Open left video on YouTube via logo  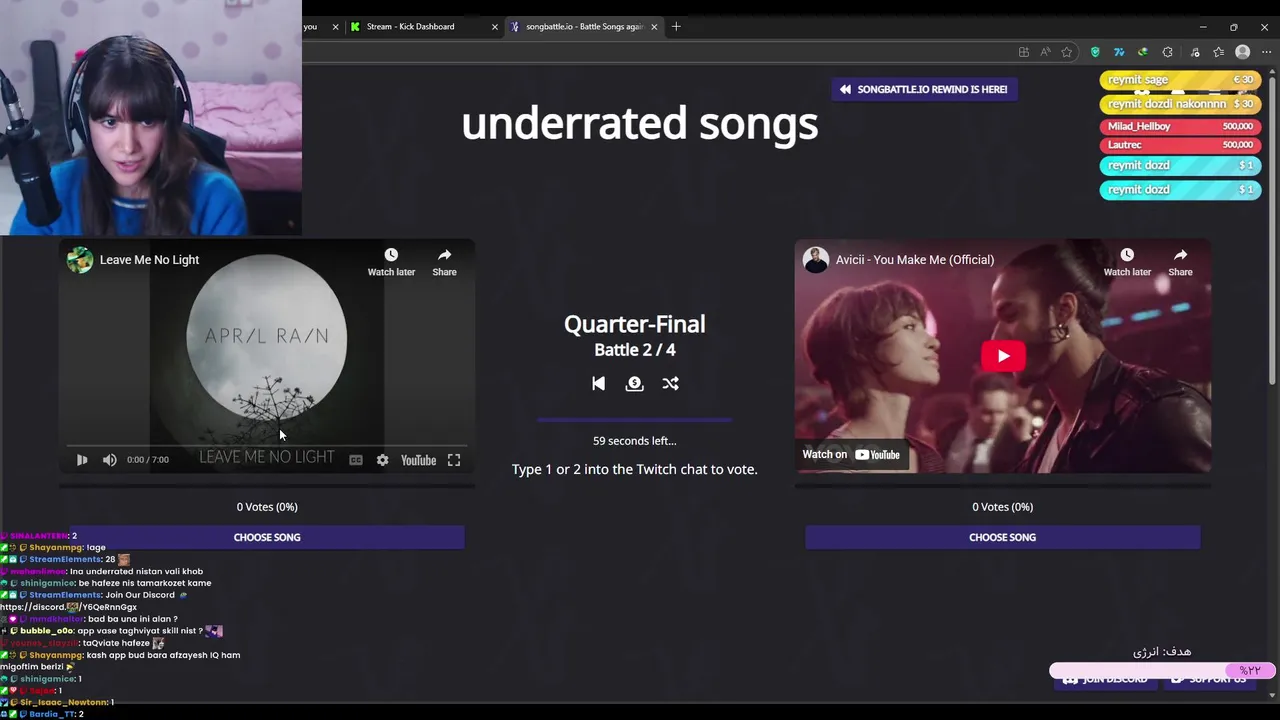tap(418, 460)
